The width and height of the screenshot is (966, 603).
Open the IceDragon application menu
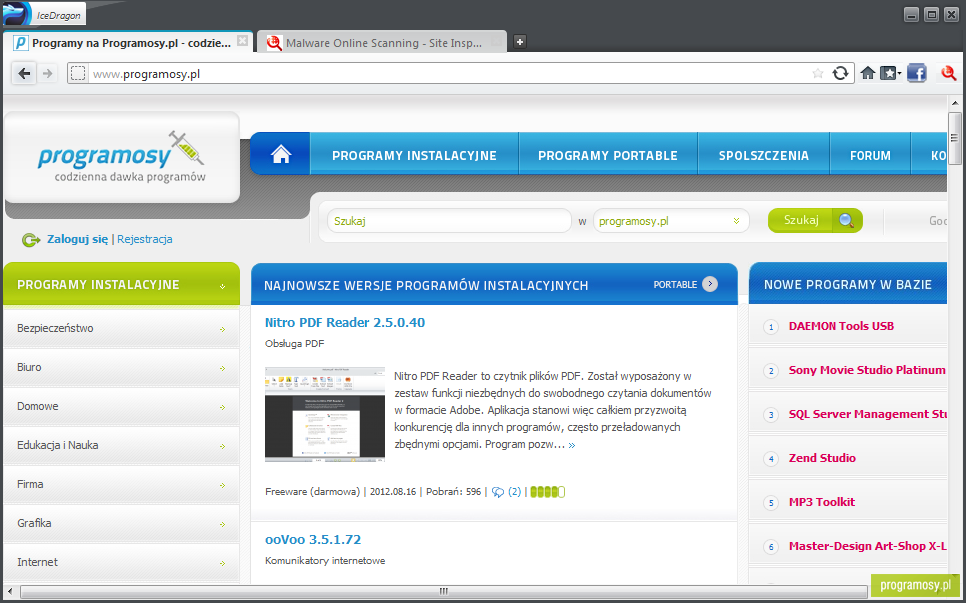click(43, 14)
